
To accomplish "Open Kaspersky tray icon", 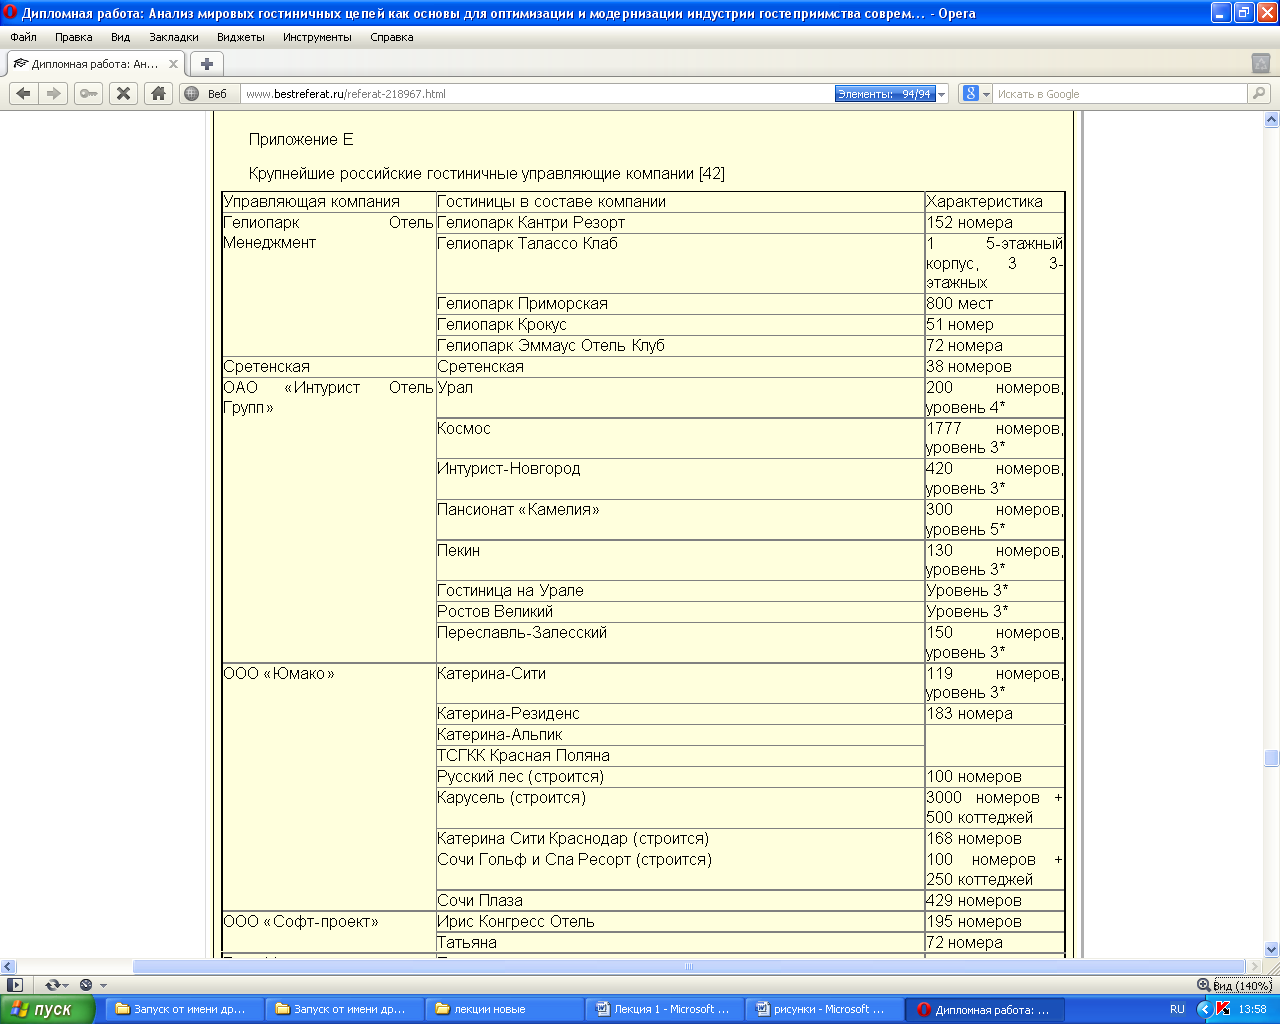I will tap(1222, 1009).
